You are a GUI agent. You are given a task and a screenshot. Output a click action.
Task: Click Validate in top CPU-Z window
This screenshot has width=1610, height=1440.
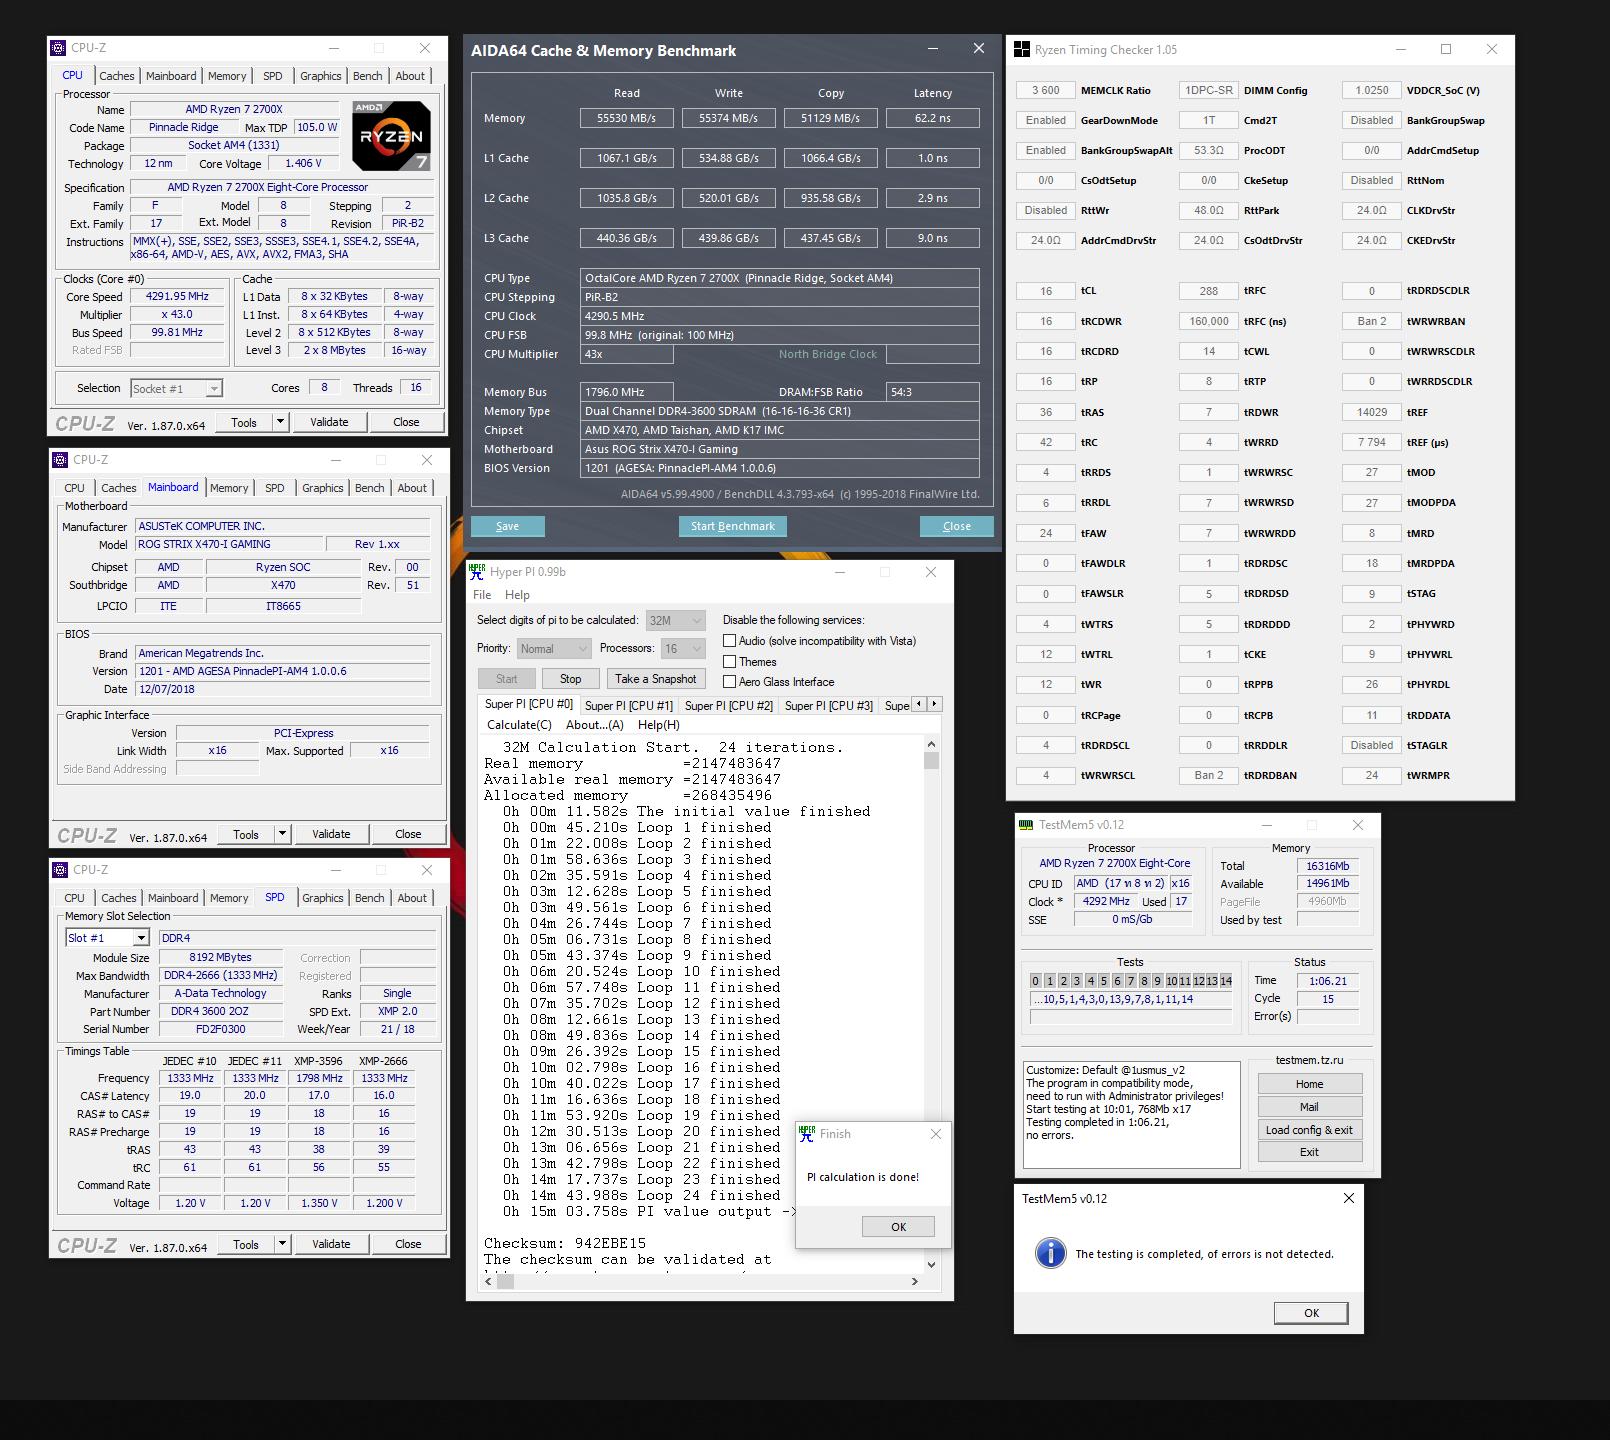329,422
